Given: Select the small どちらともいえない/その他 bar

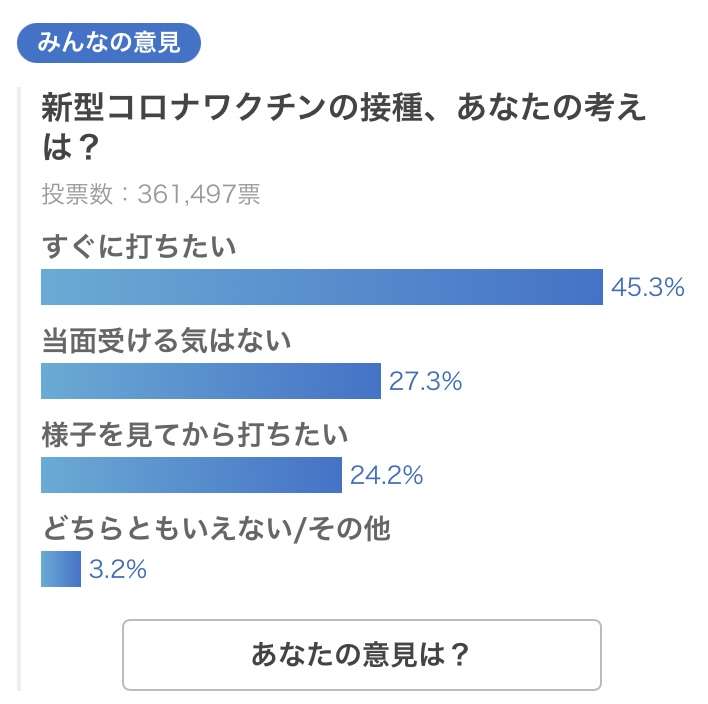Looking at the screenshot, I should coord(61,569).
